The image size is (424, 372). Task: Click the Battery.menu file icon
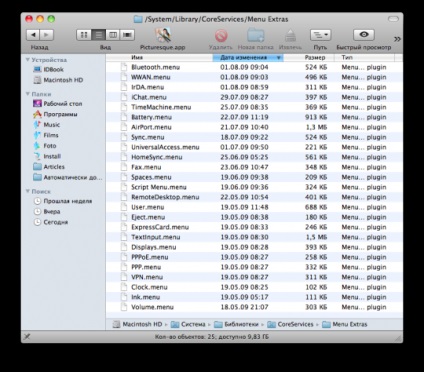[x=124, y=117]
